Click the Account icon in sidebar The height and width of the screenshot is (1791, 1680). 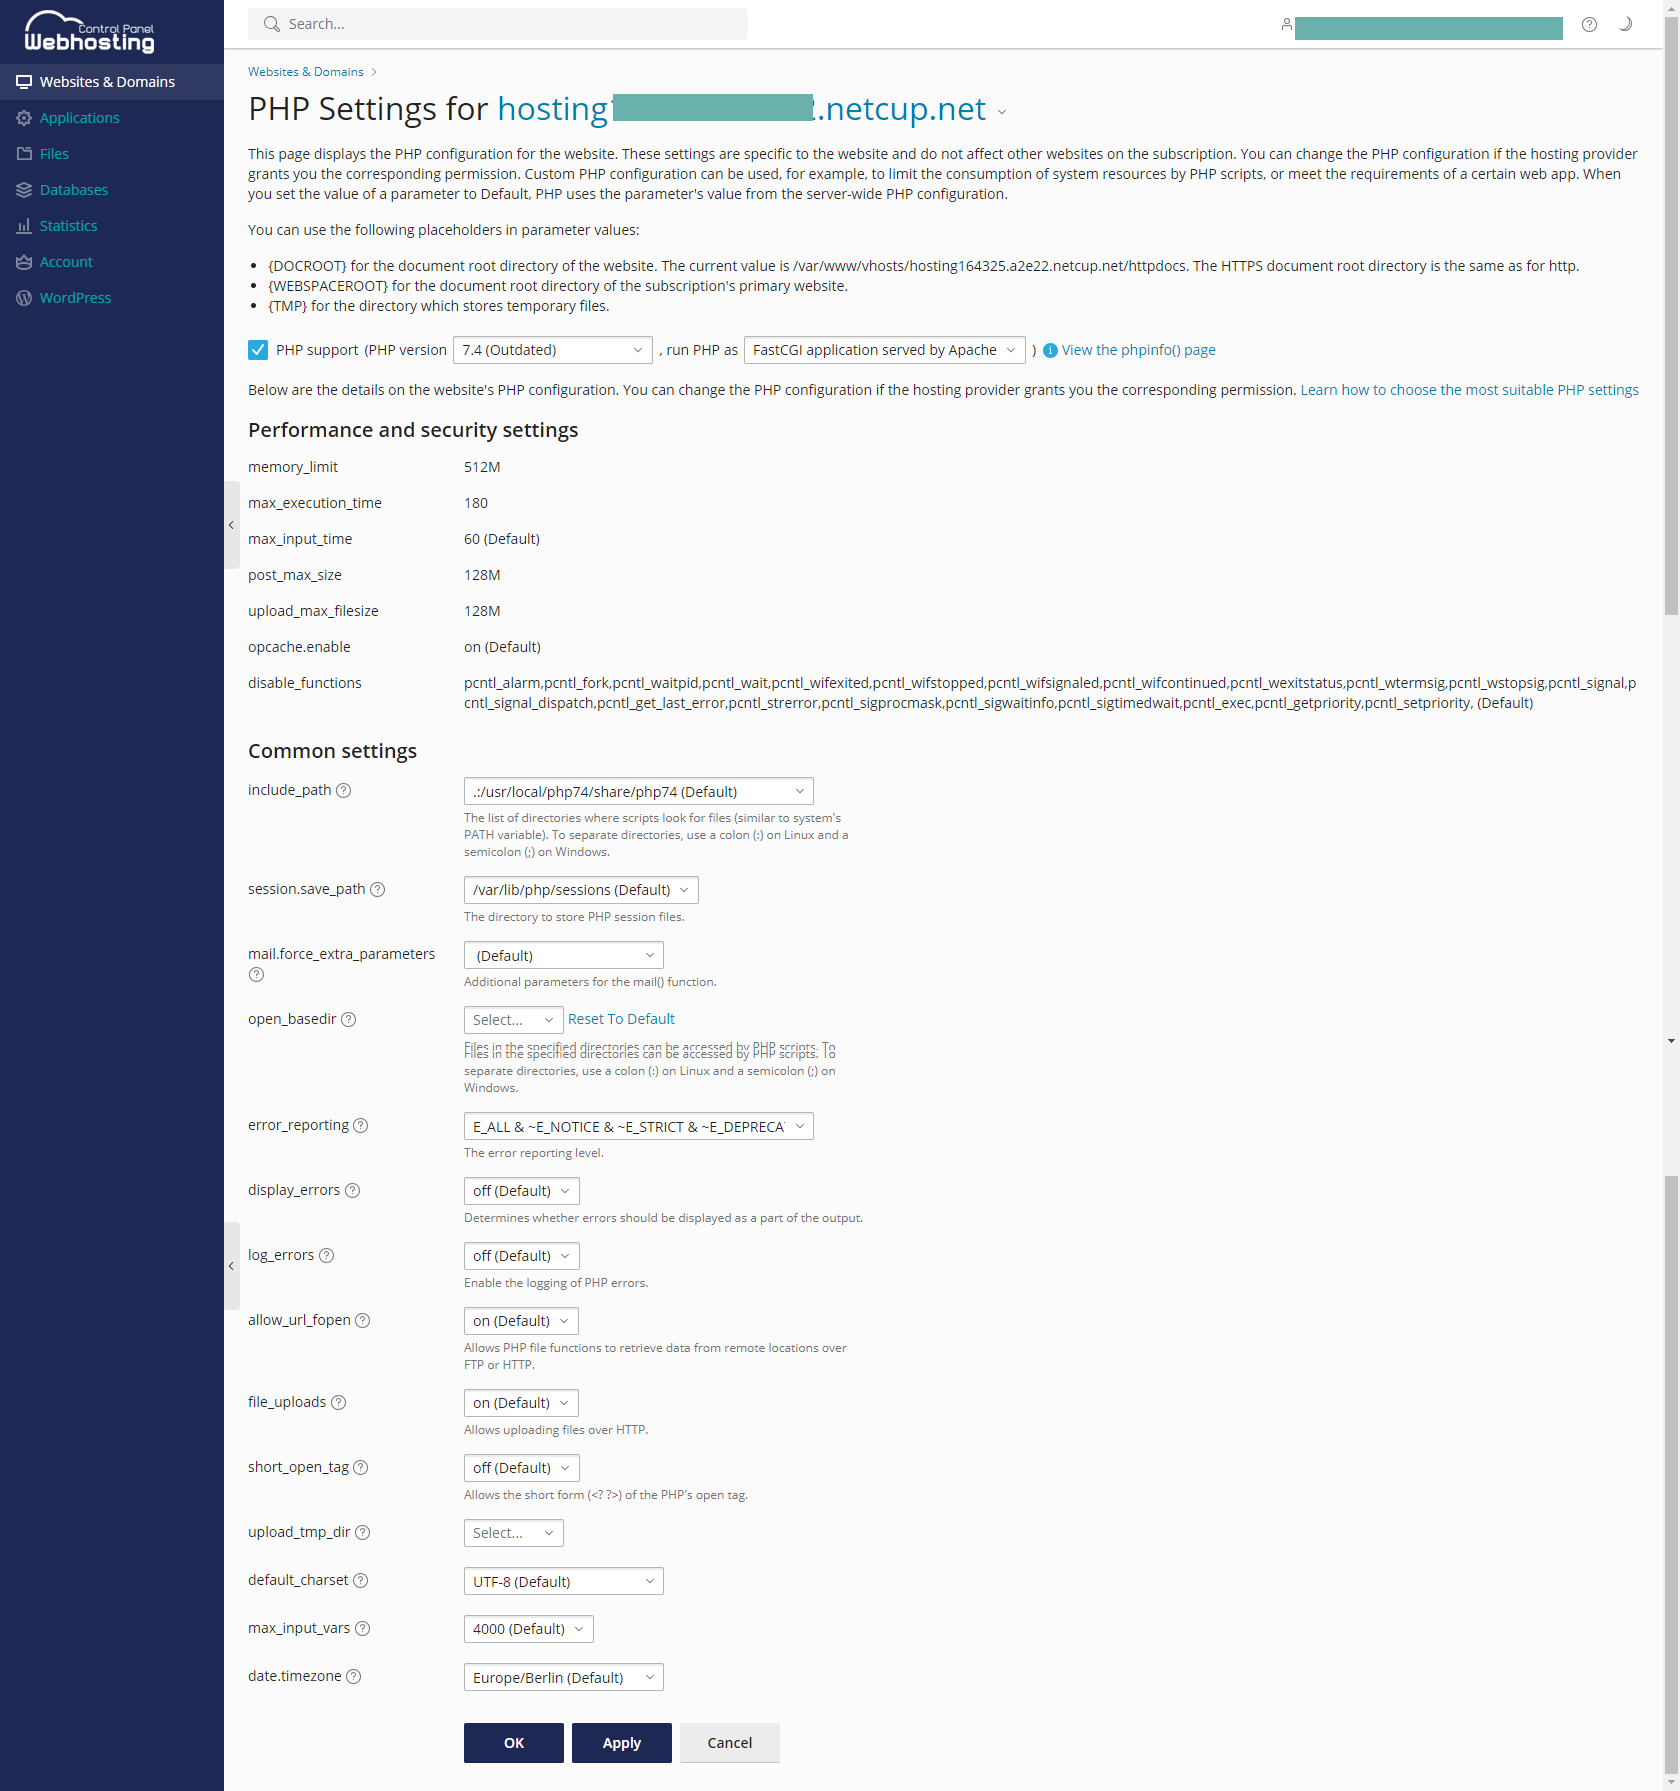(24, 262)
